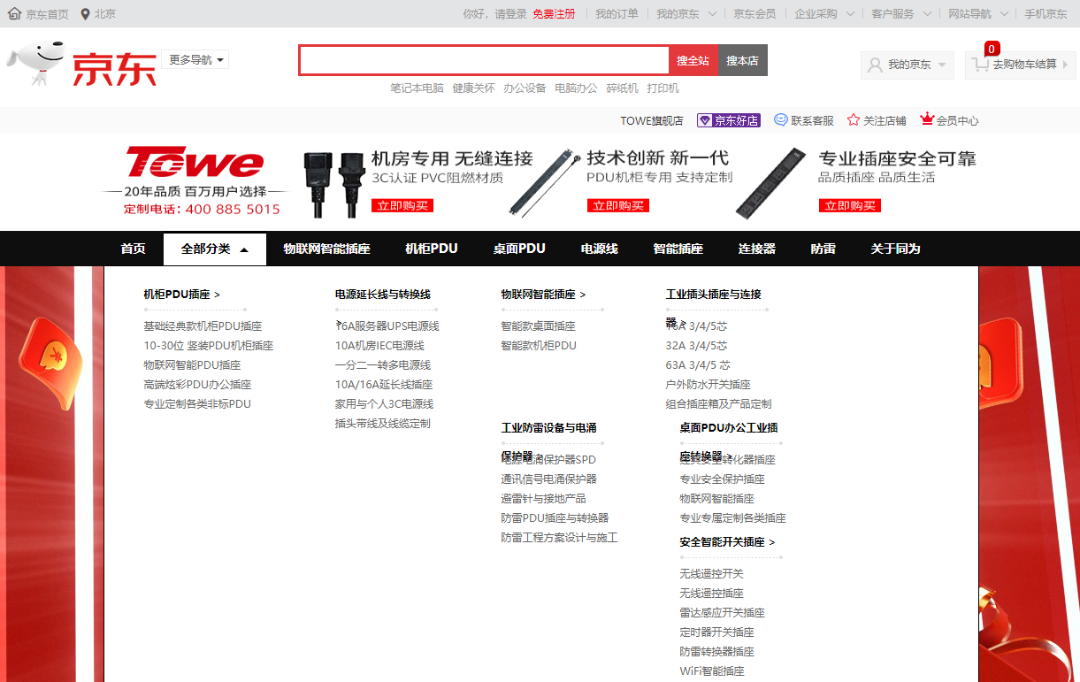Expand the 安全智能开关插座 category
1080x682 pixels.
point(727,542)
